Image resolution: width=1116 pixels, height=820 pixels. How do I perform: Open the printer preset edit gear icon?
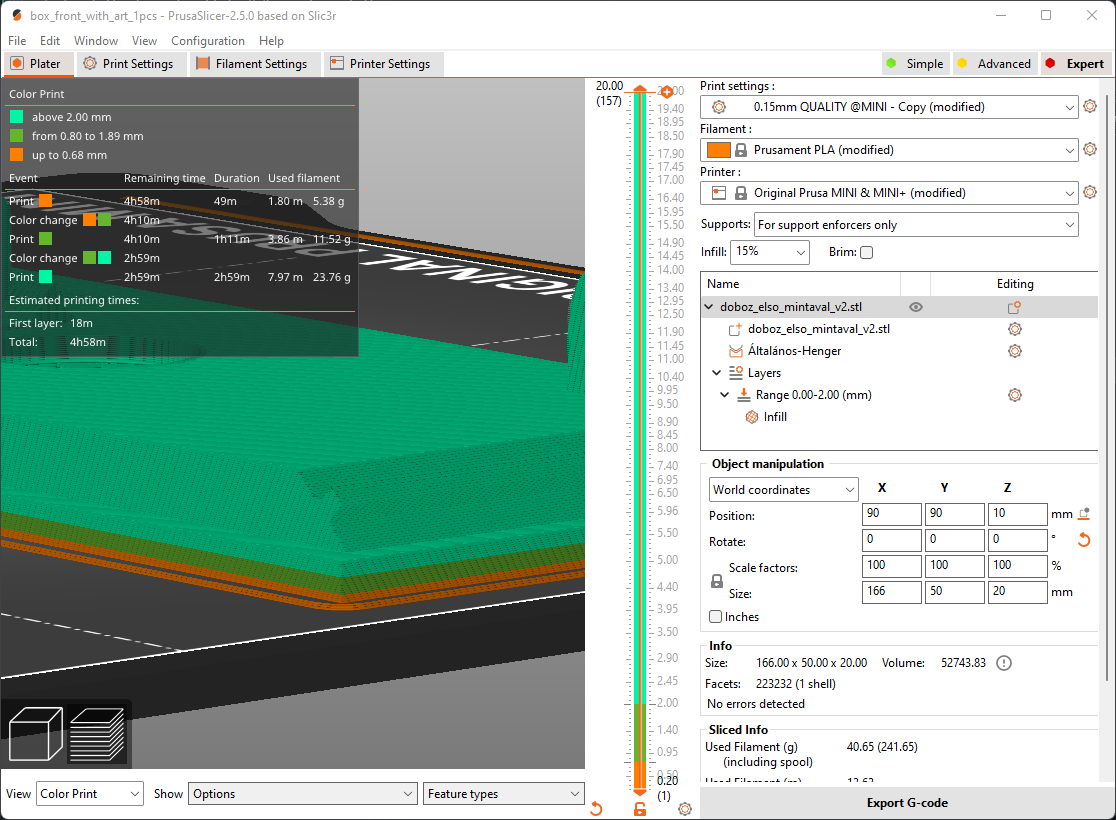(x=1090, y=192)
